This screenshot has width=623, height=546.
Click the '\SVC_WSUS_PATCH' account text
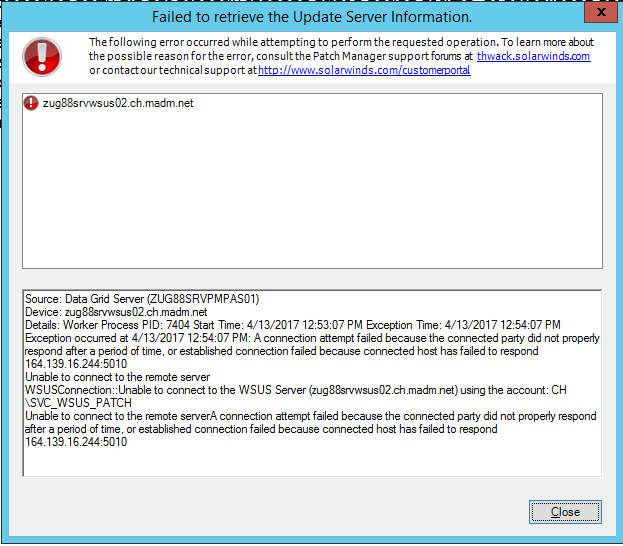click(x=78, y=403)
